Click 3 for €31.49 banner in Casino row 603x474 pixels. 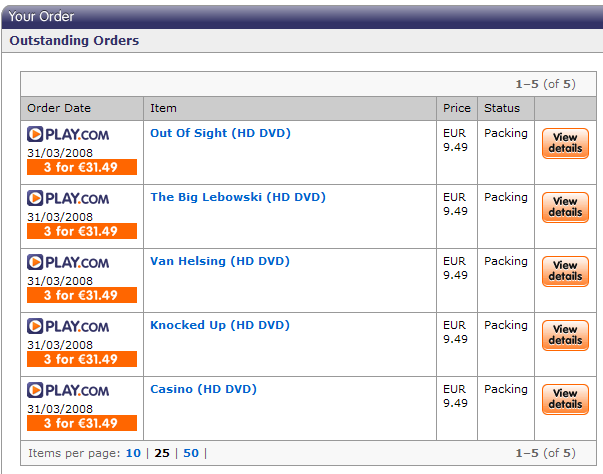pos(82,423)
